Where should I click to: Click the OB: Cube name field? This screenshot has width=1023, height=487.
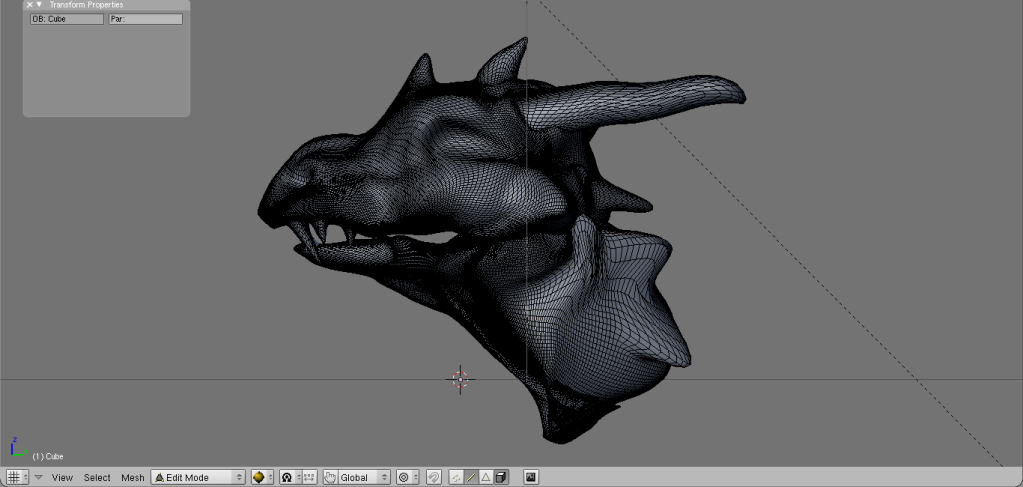pyautogui.click(x=66, y=19)
